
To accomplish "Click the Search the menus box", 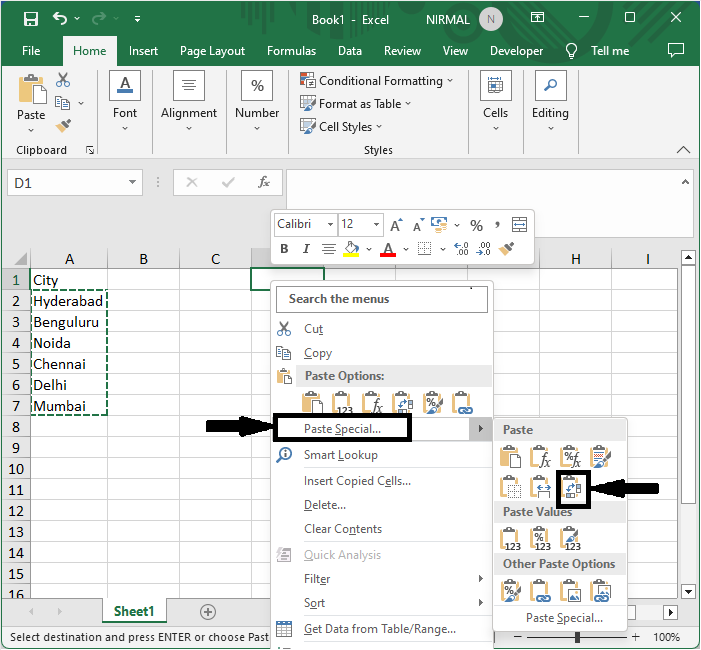I will pyautogui.click(x=383, y=299).
